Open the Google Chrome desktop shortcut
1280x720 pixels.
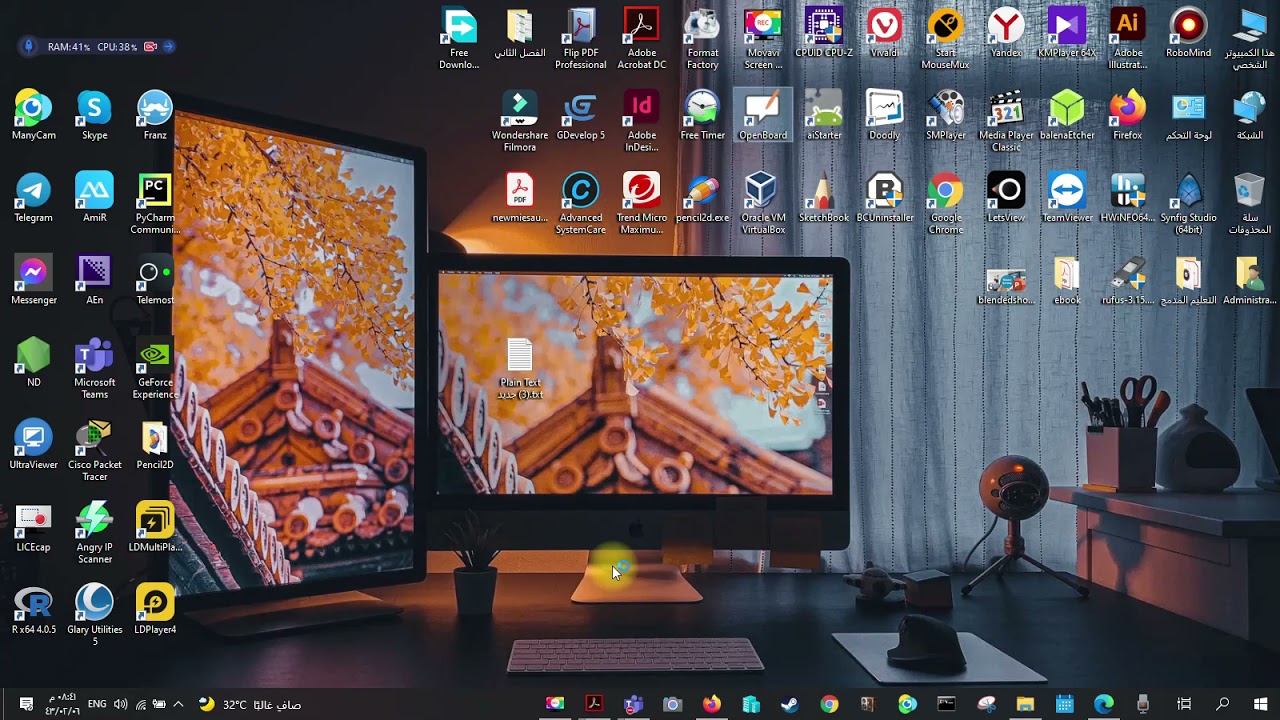(945, 203)
